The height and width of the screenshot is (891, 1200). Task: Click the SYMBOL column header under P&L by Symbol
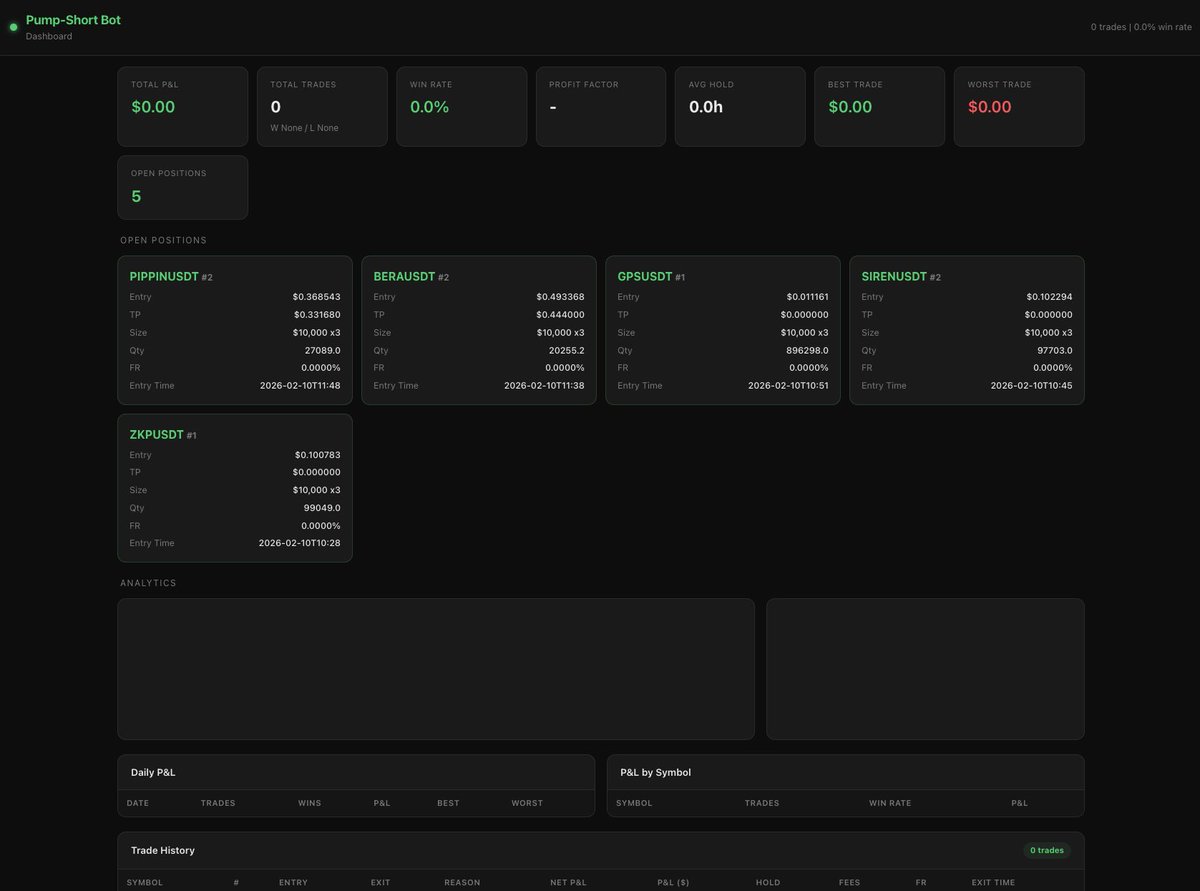tap(634, 803)
